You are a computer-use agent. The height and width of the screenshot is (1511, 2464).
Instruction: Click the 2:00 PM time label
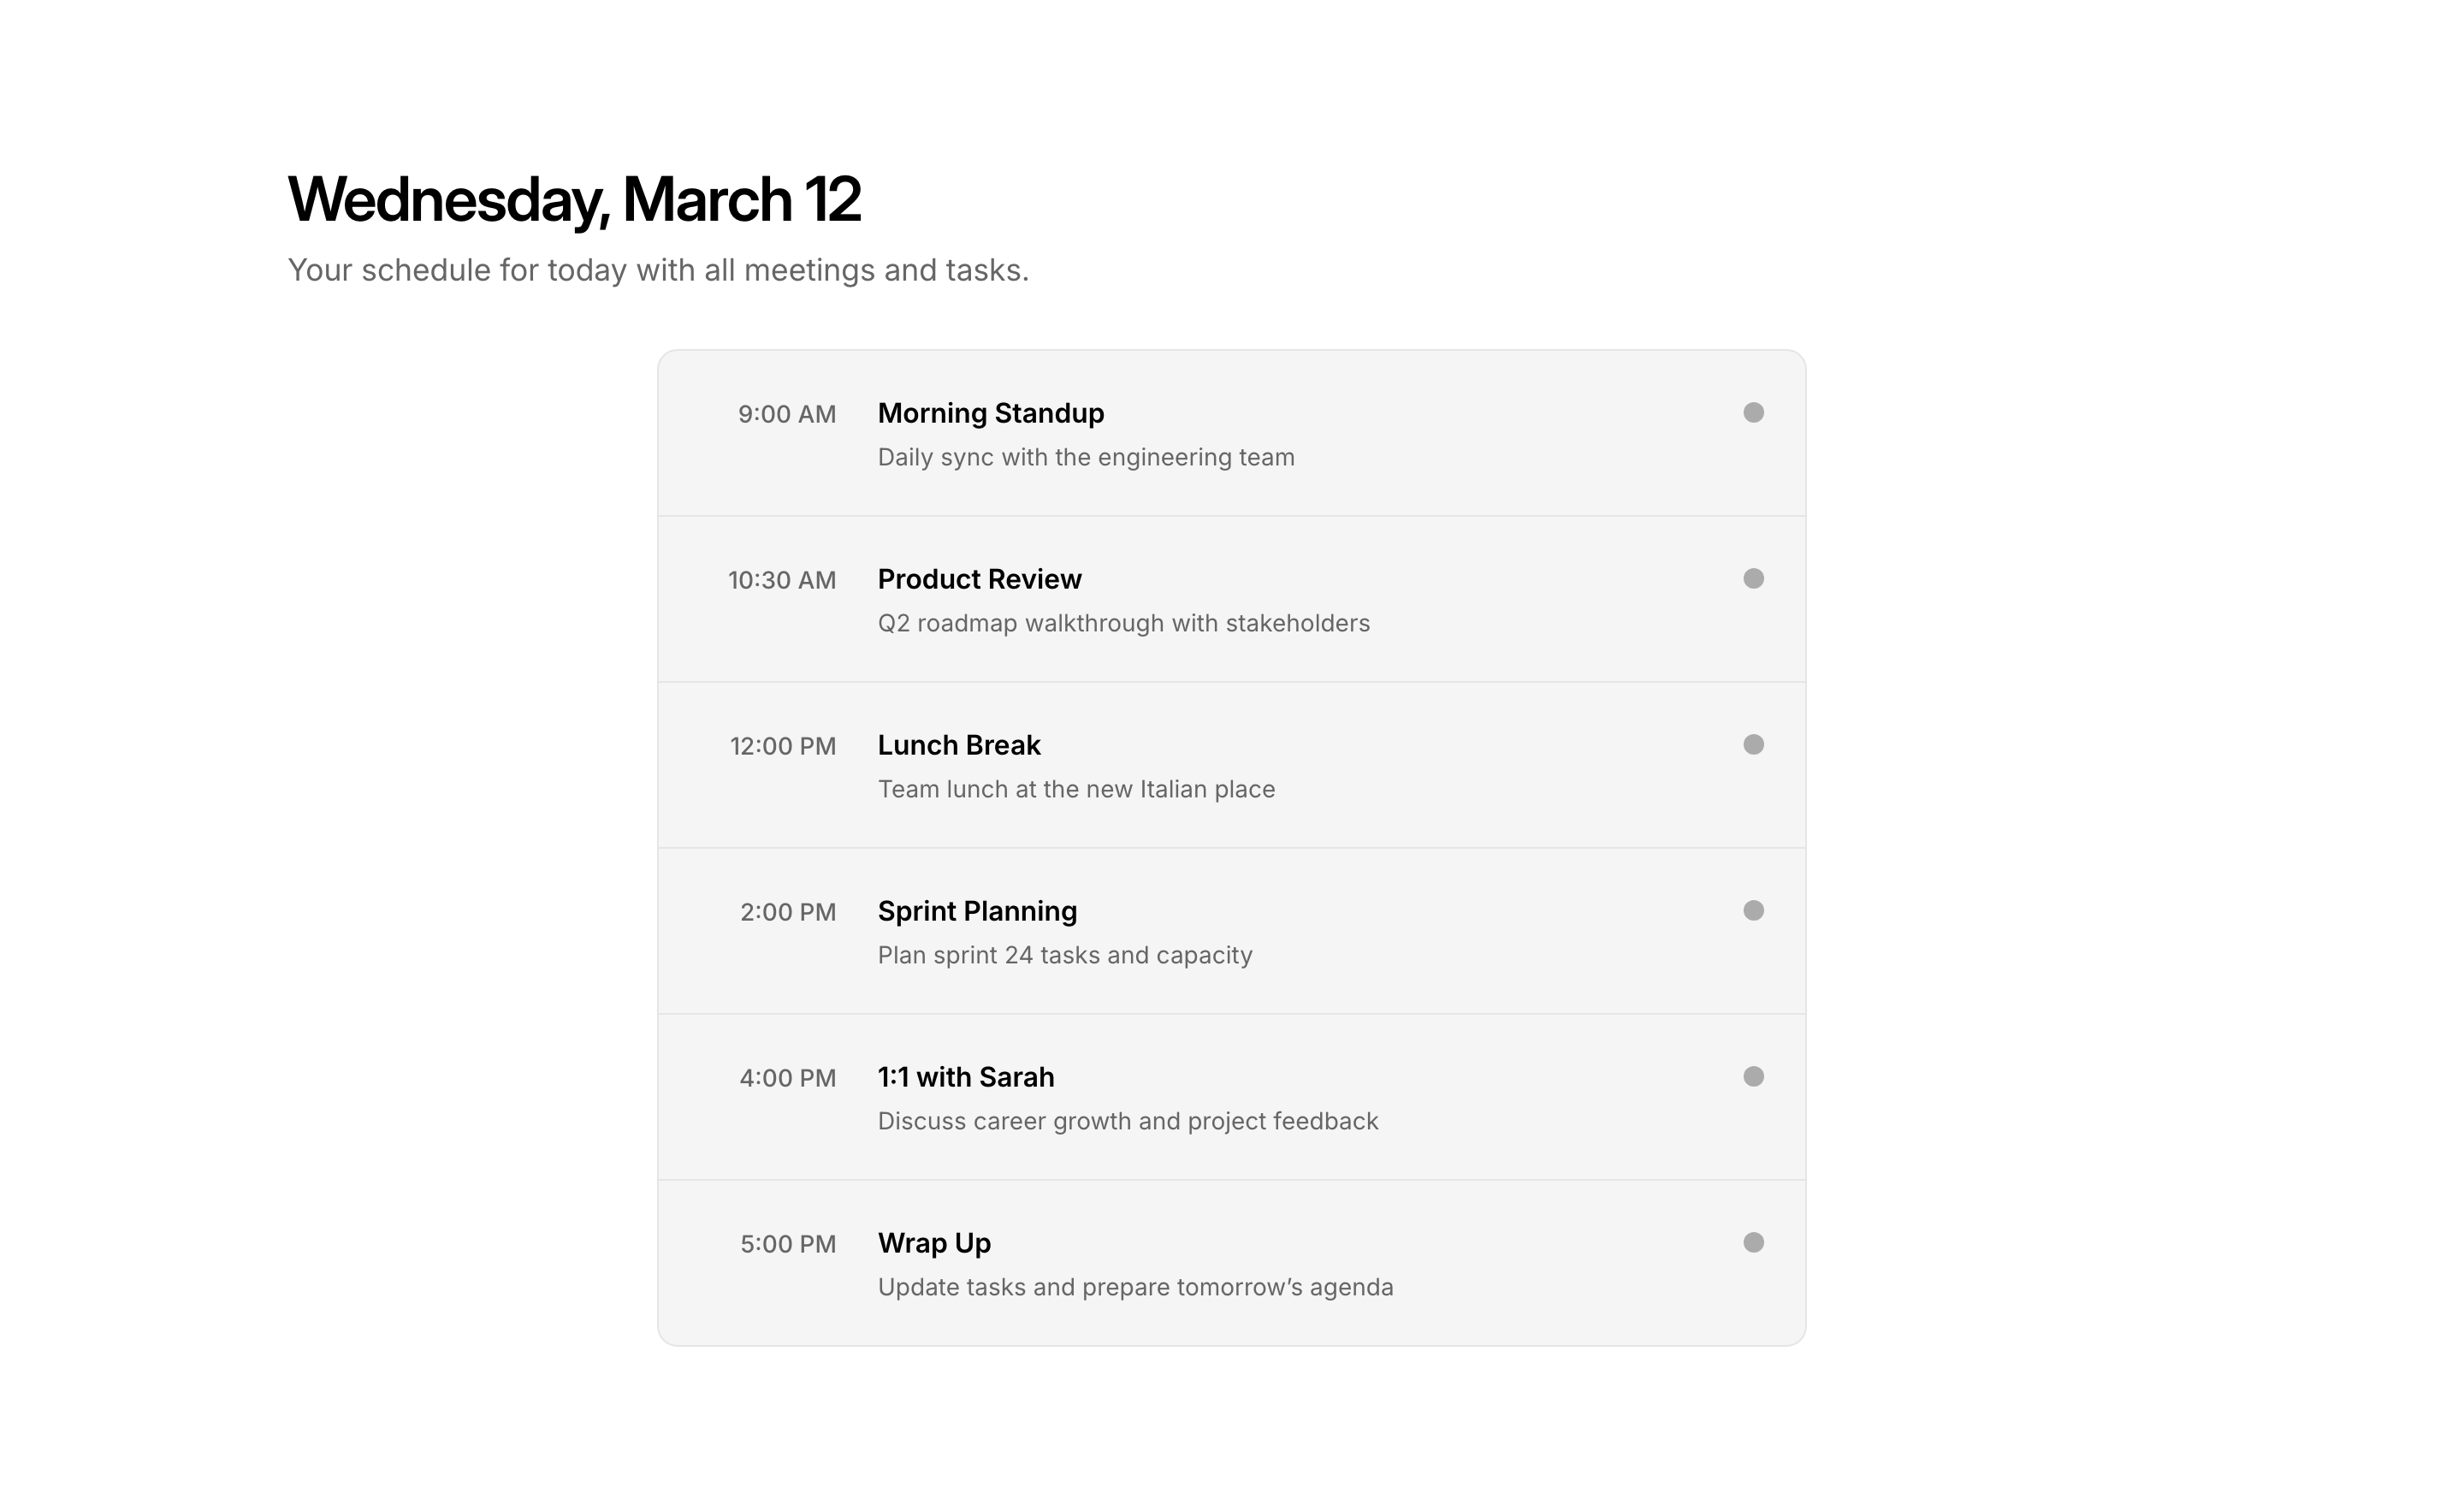coord(787,912)
